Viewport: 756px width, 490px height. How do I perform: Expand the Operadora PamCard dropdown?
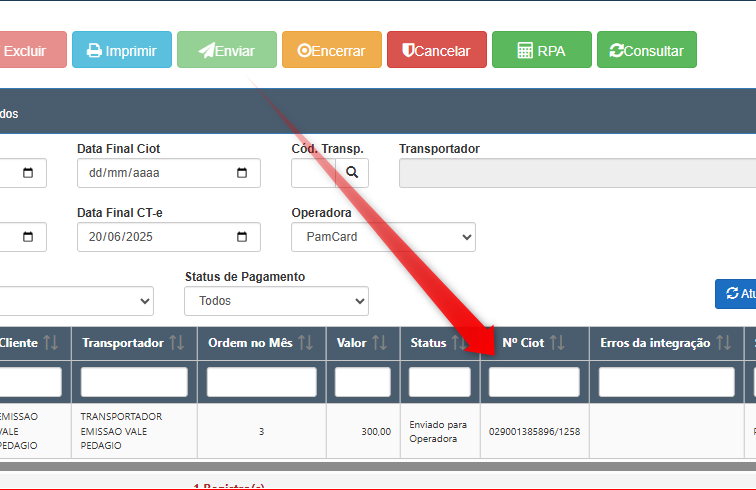(x=383, y=237)
